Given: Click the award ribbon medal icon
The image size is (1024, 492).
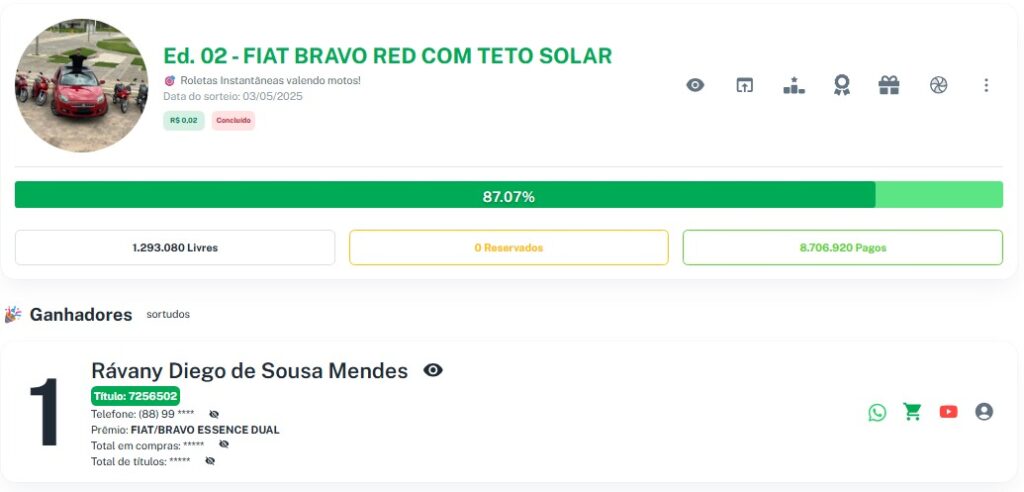Looking at the screenshot, I should [842, 86].
